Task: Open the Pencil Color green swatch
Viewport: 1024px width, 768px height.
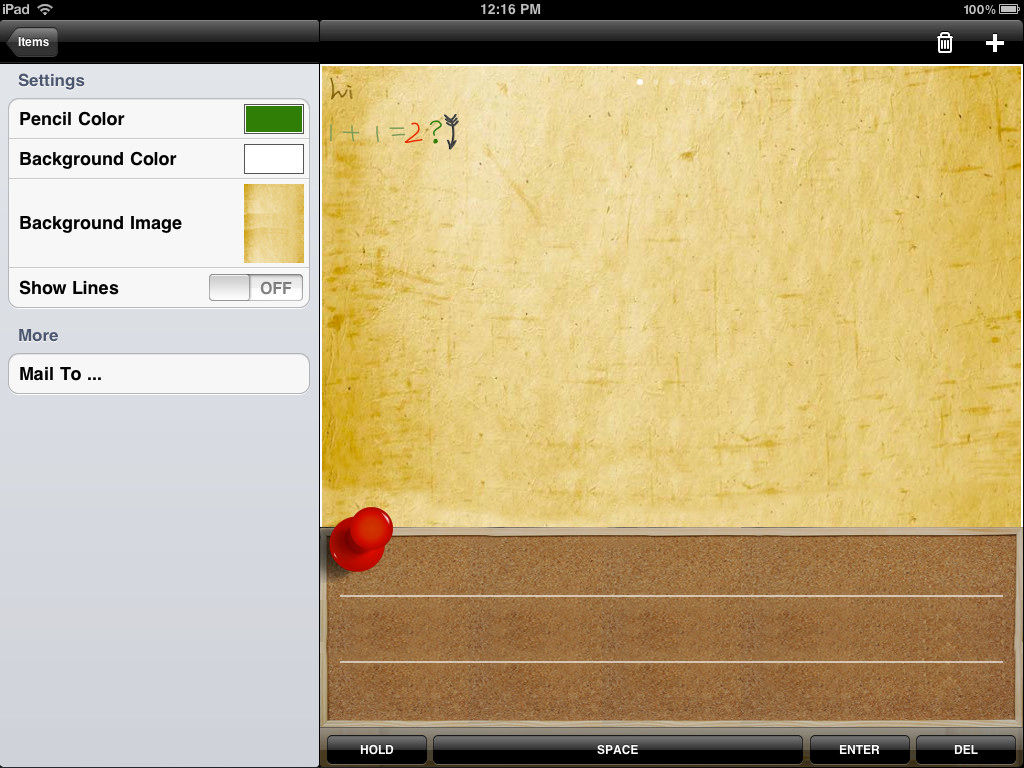Action: click(274, 119)
